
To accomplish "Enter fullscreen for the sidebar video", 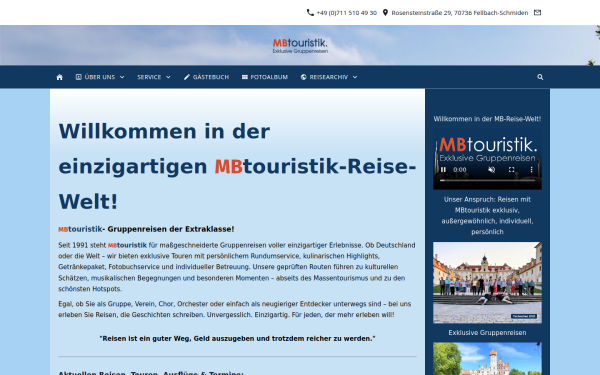I will click(x=512, y=170).
